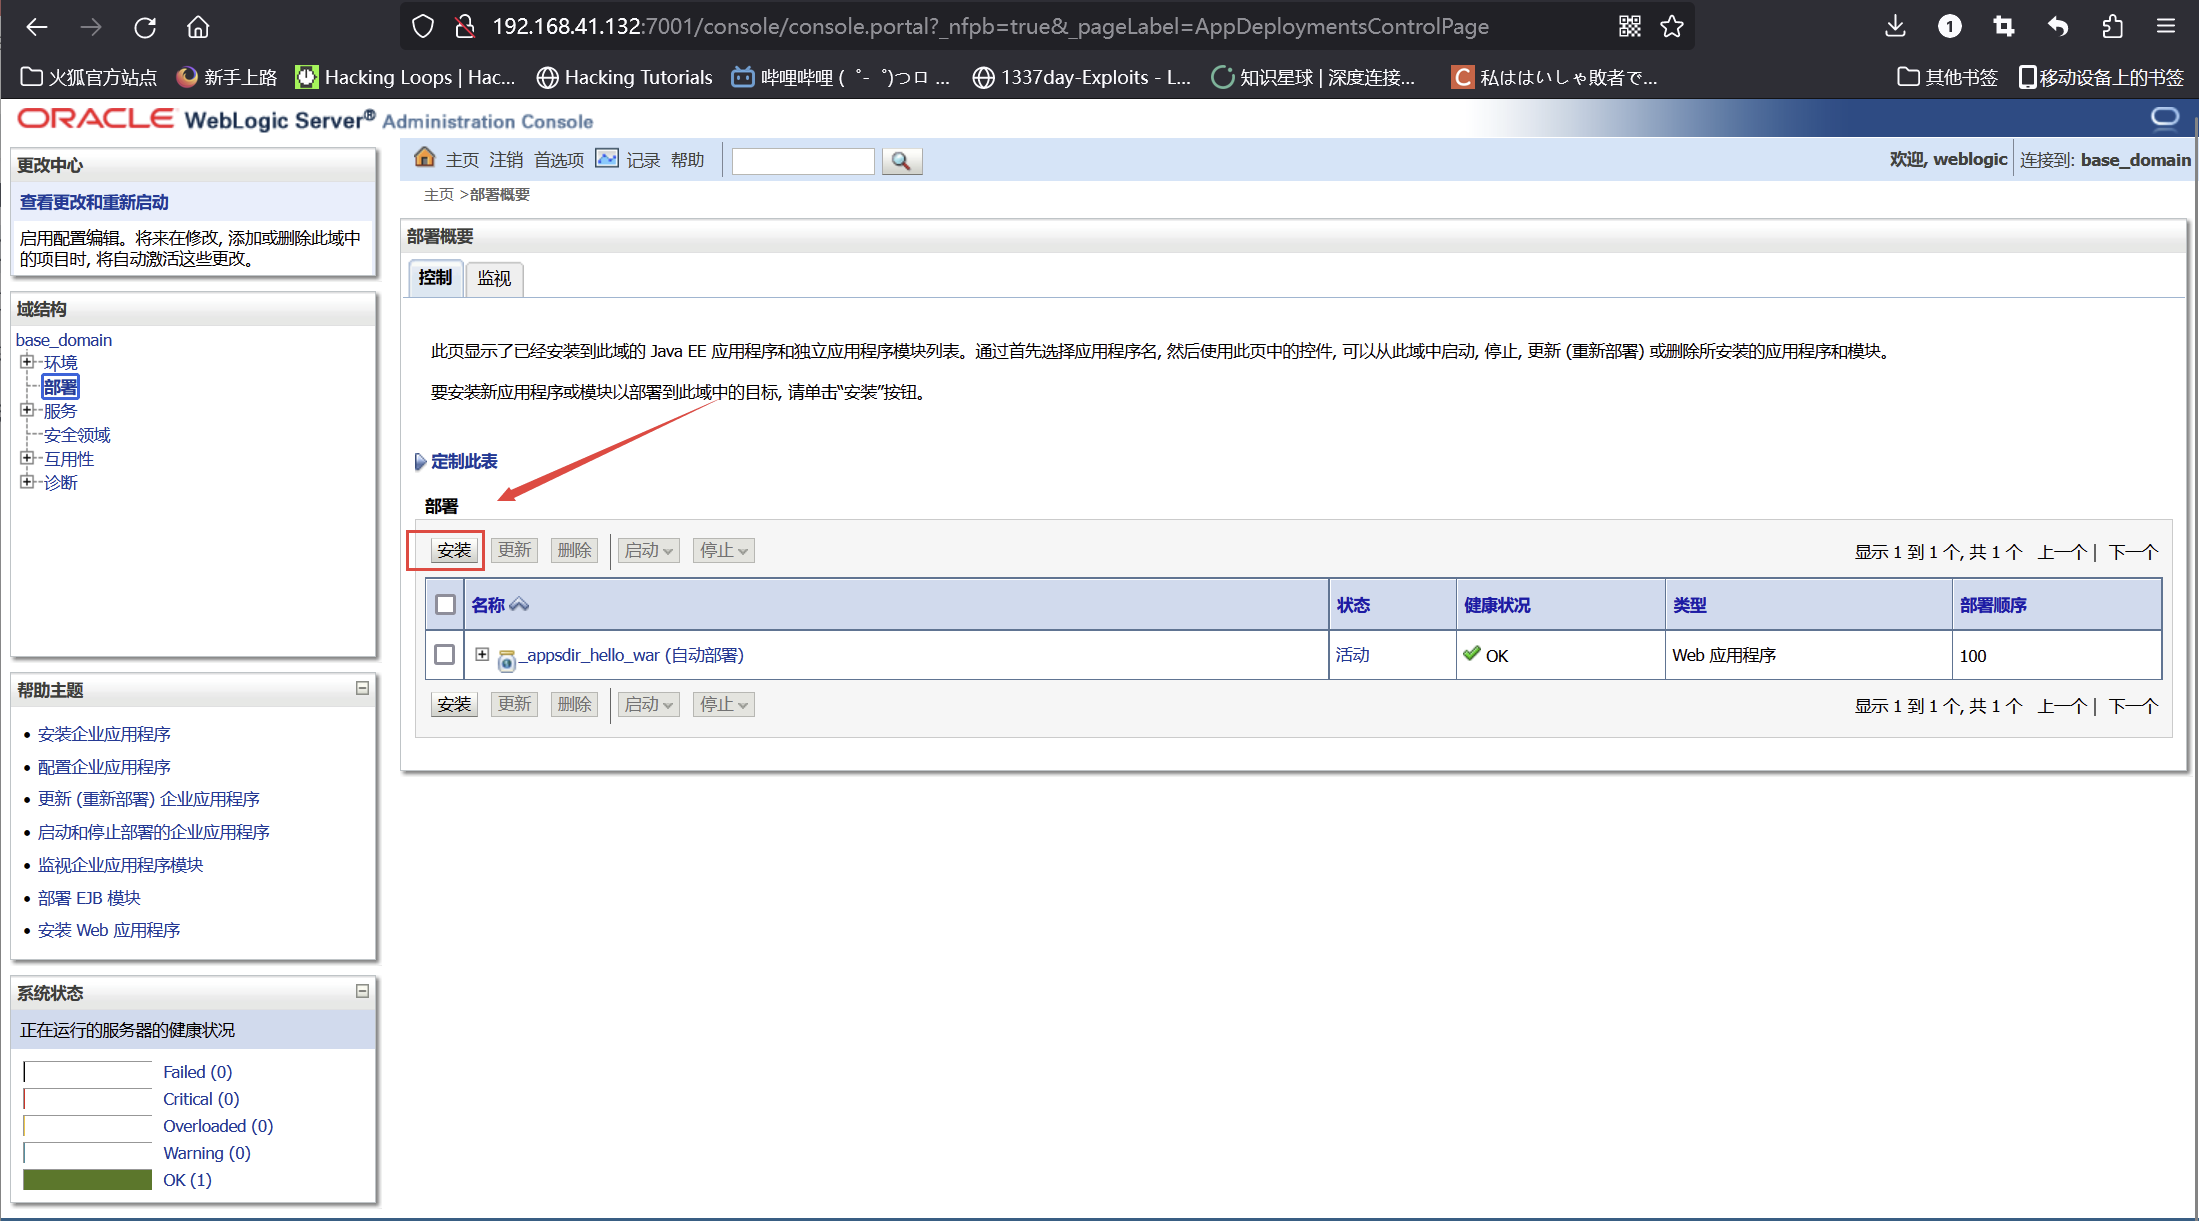The width and height of the screenshot is (2199, 1221).
Task: Open the top 启动 dropdown button
Action: click(x=648, y=550)
